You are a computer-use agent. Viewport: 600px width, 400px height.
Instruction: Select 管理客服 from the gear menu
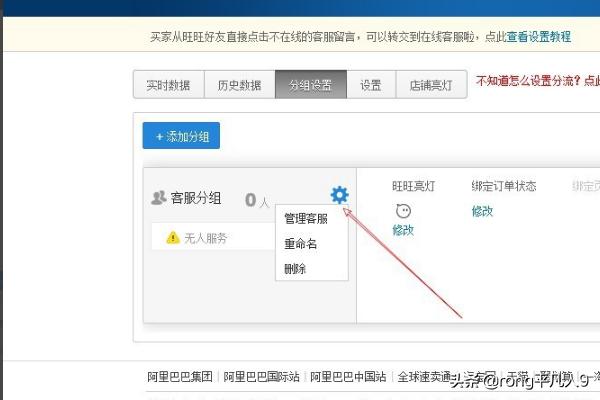click(x=306, y=219)
